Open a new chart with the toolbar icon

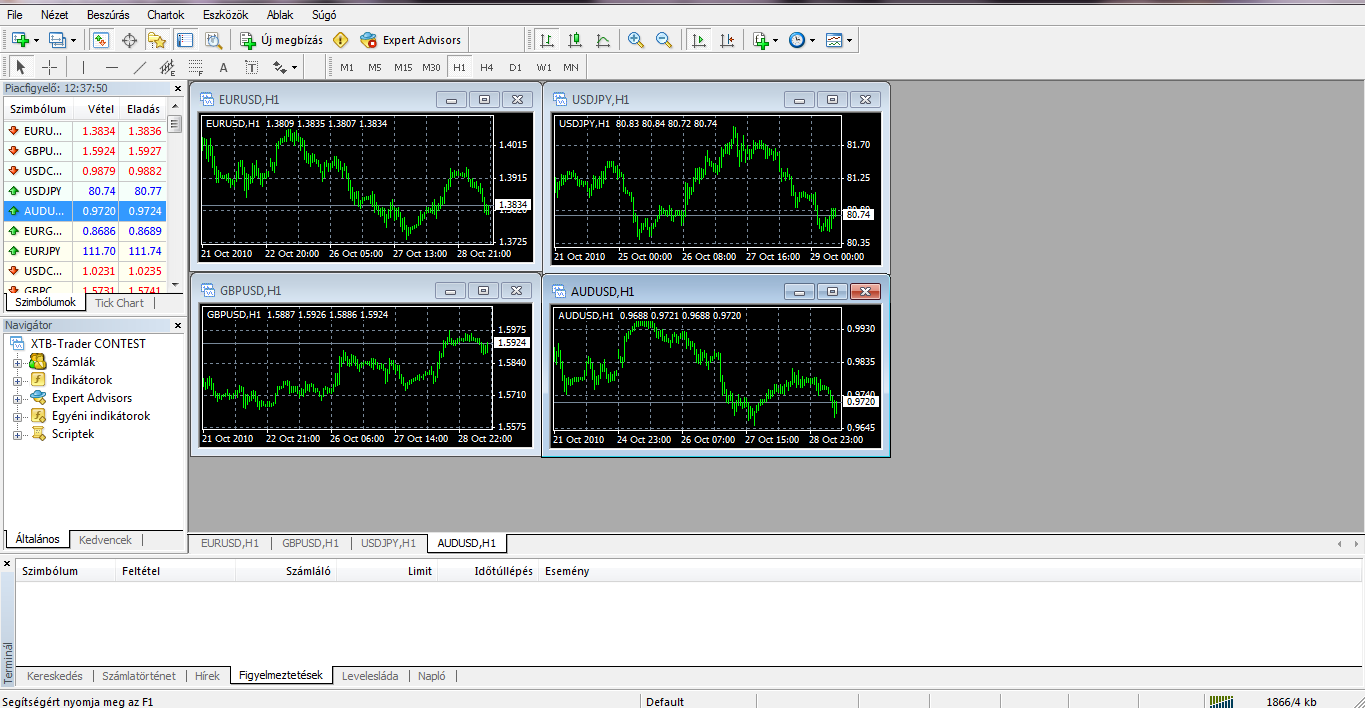coord(21,40)
